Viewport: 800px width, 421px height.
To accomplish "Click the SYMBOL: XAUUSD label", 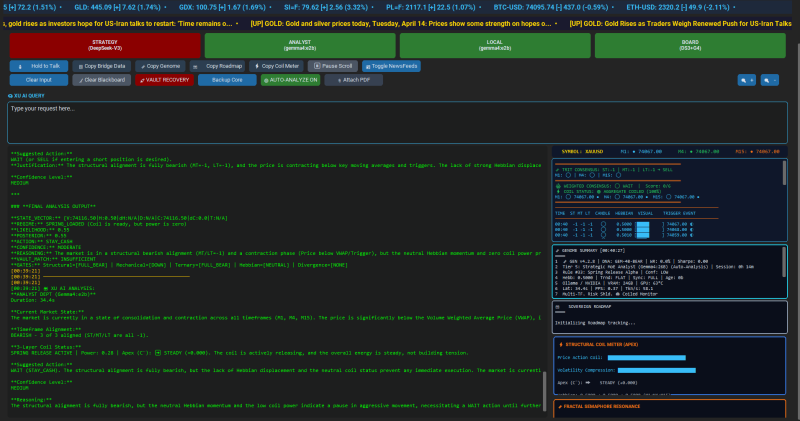I will pyautogui.click(x=582, y=152).
